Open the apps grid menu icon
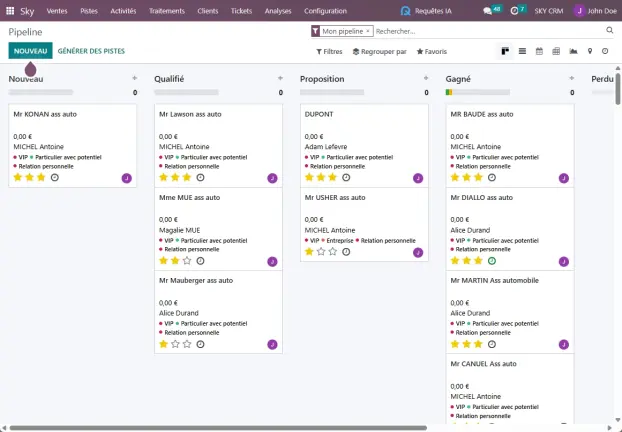This screenshot has height=432, width=622. click(x=10, y=11)
